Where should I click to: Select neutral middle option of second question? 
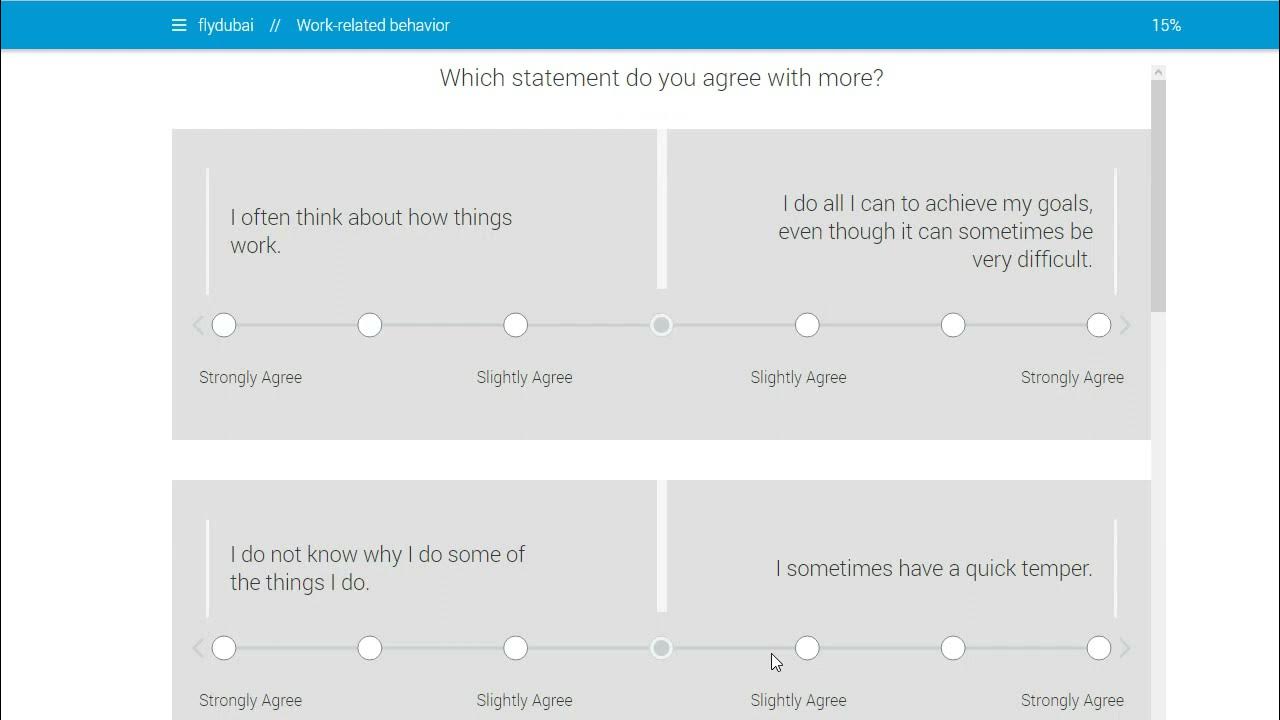[x=661, y=648]
